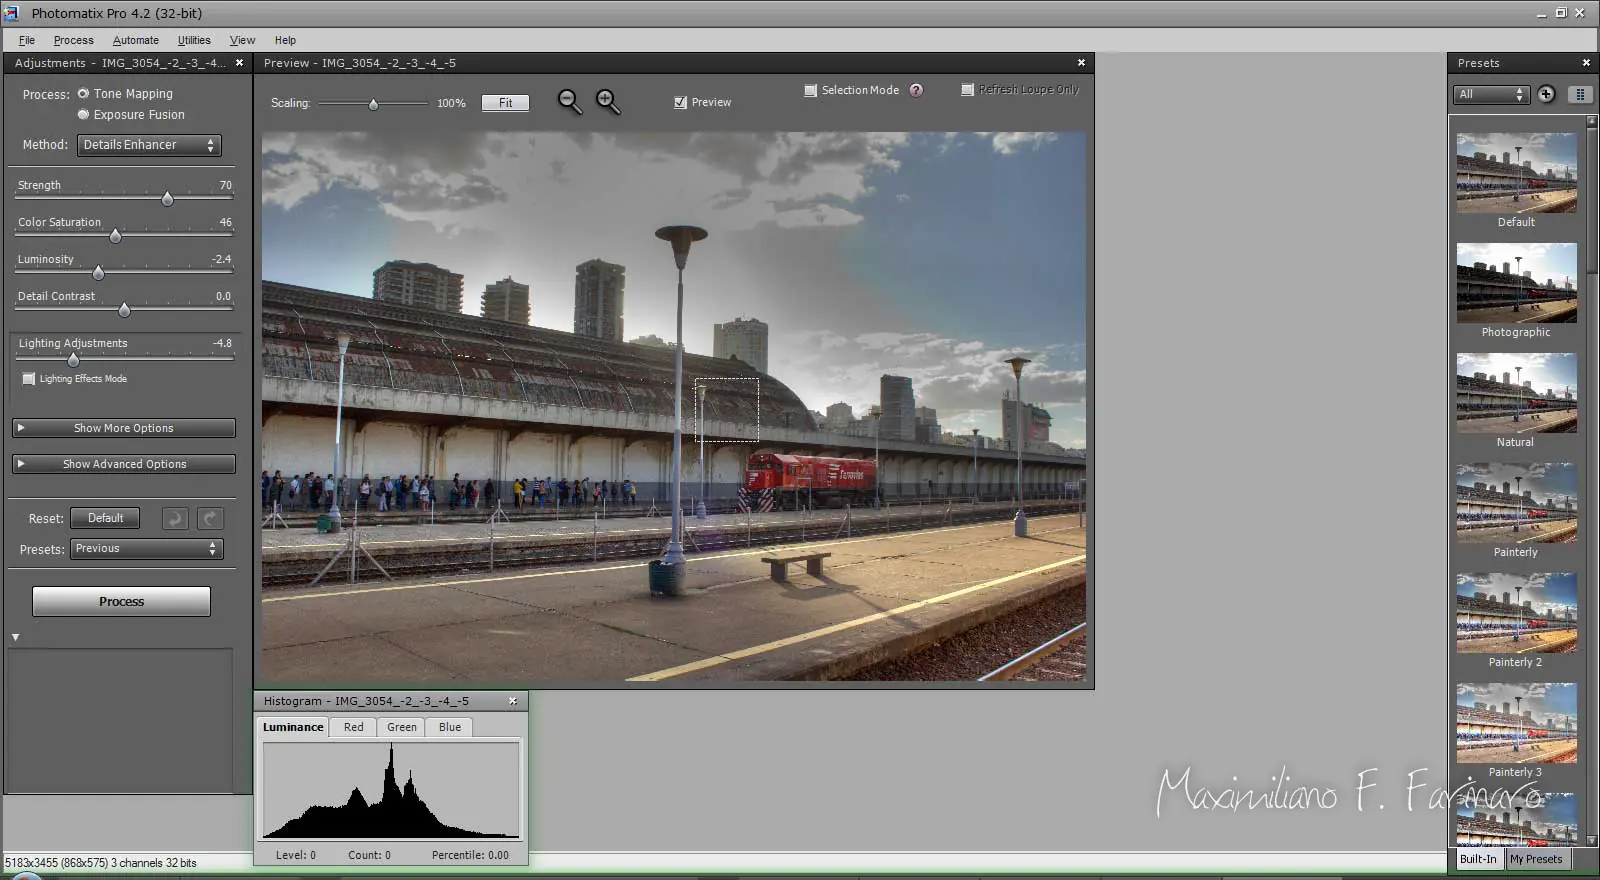Enable Lighting Effects Mode checkbox
Screen dimensions: 1600x880
[x=29, y=379]
